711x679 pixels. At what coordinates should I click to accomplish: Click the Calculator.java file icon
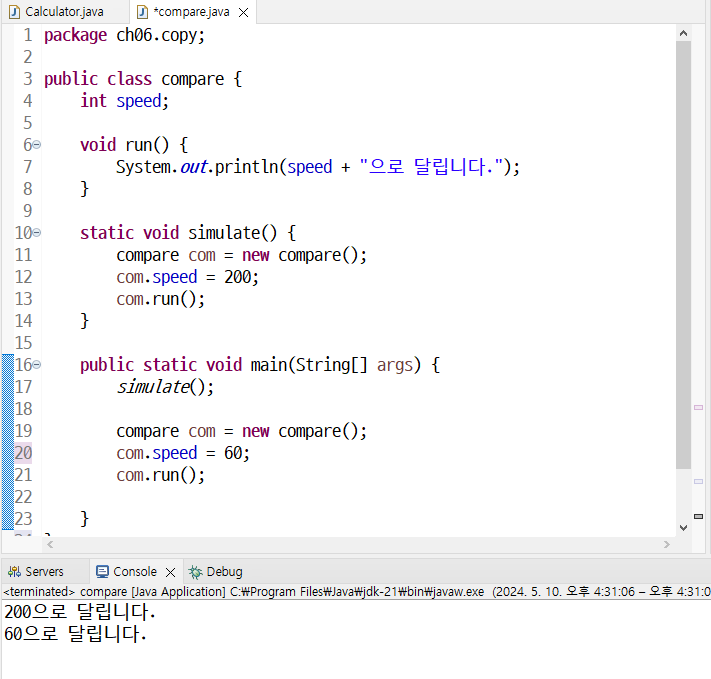pos(14,12)
